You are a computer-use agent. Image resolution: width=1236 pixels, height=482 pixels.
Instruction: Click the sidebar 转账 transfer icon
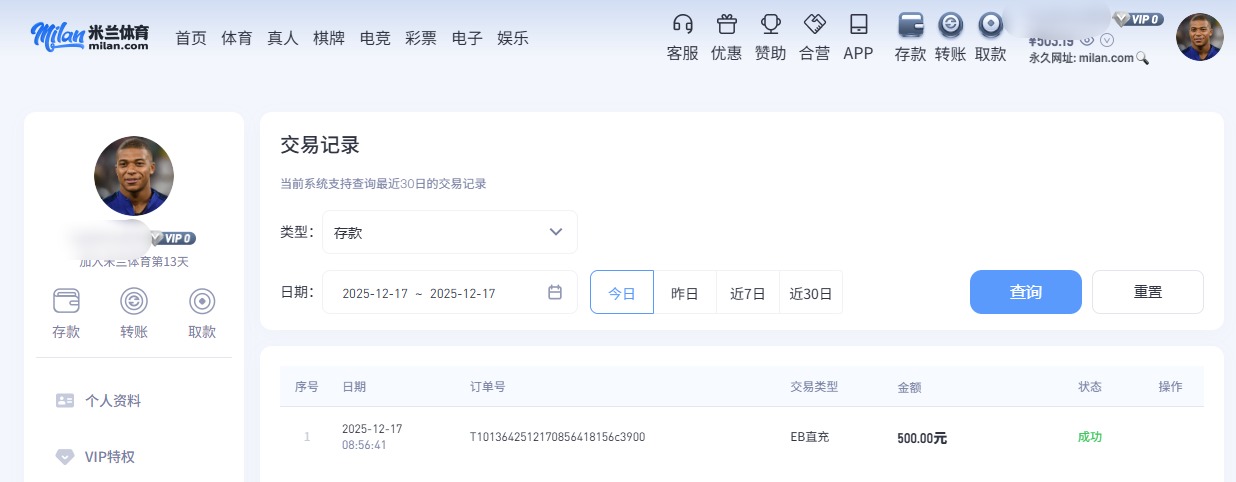[134, 301]
